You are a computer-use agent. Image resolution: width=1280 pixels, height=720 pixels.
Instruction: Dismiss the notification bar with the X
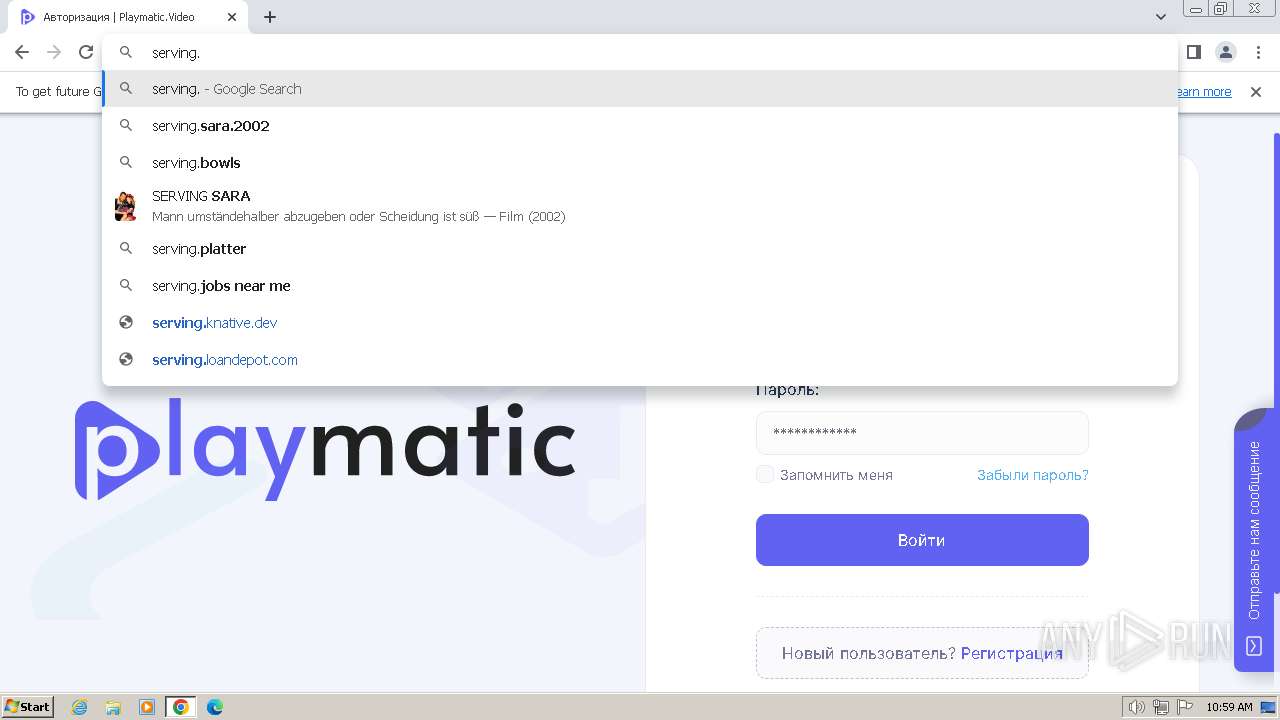coord(1256,92)
